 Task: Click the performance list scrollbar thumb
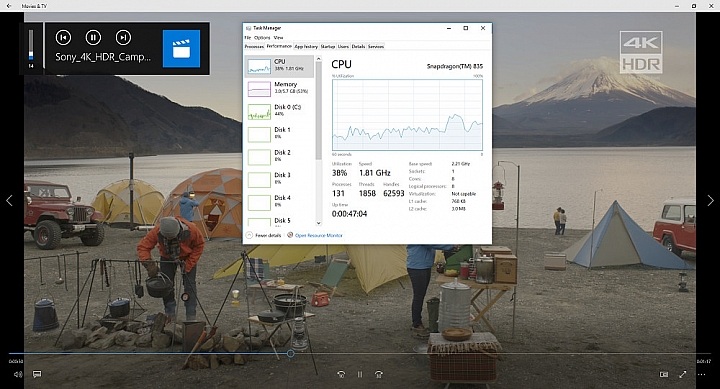pos(319,111)
